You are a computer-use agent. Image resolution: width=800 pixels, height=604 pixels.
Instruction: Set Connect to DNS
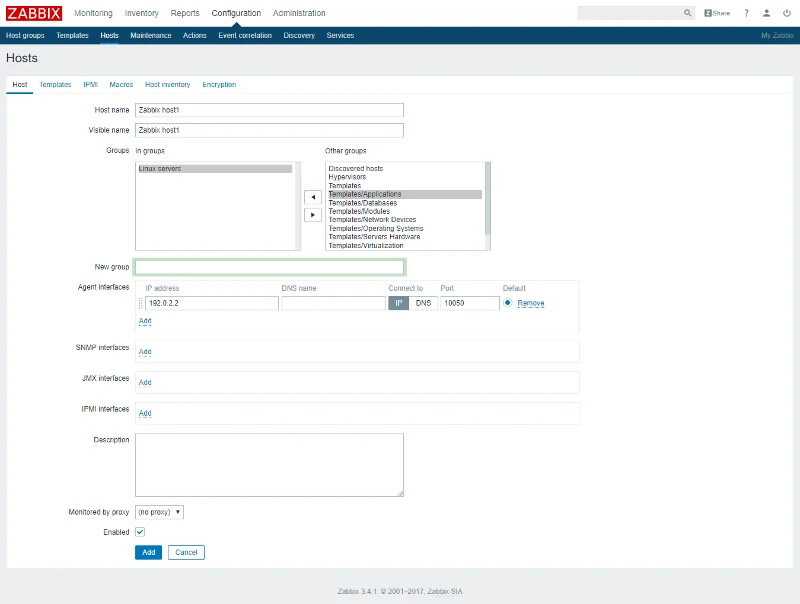(x=423, y=303)
